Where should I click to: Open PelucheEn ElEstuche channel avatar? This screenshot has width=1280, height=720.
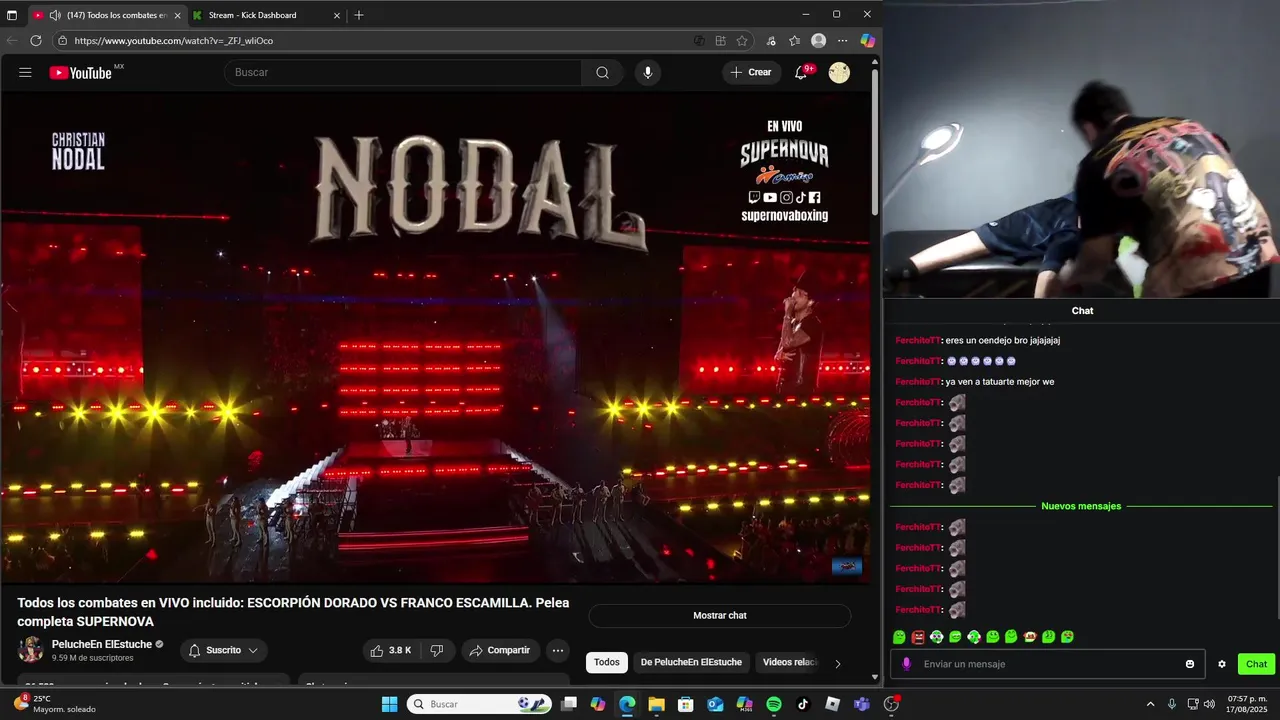(x=30, y=649)
